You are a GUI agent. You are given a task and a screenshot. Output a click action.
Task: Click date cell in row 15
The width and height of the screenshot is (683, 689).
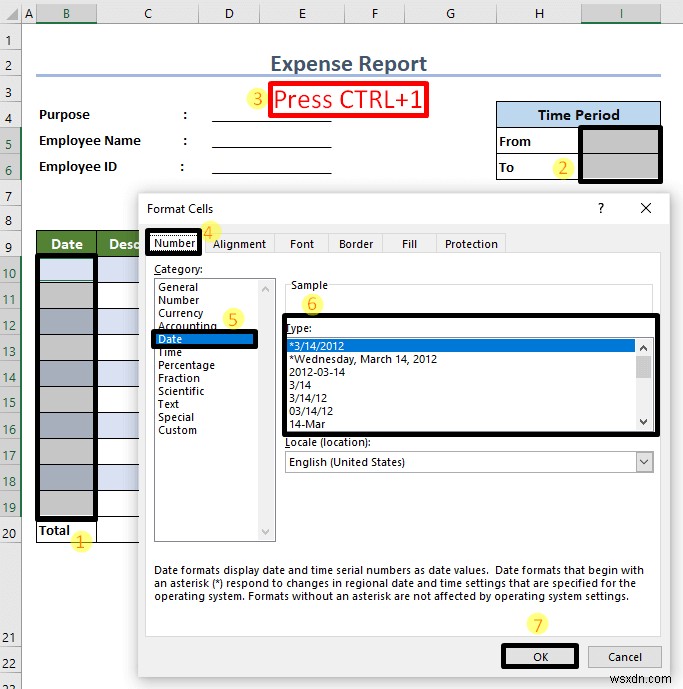click(66, 399)
